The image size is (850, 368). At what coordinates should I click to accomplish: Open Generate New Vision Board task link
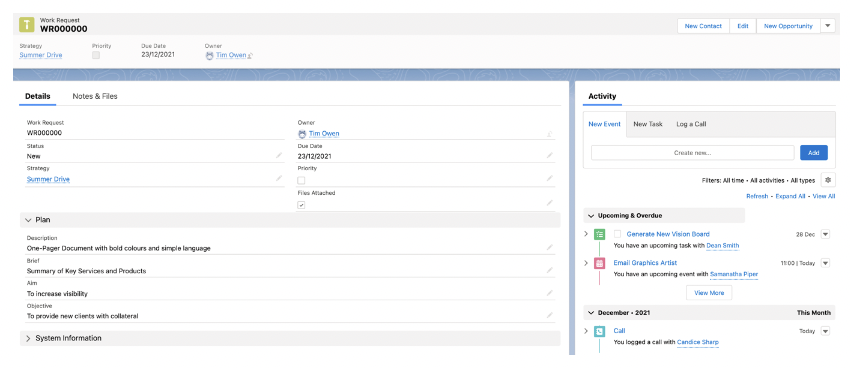(x=668, y=234)
